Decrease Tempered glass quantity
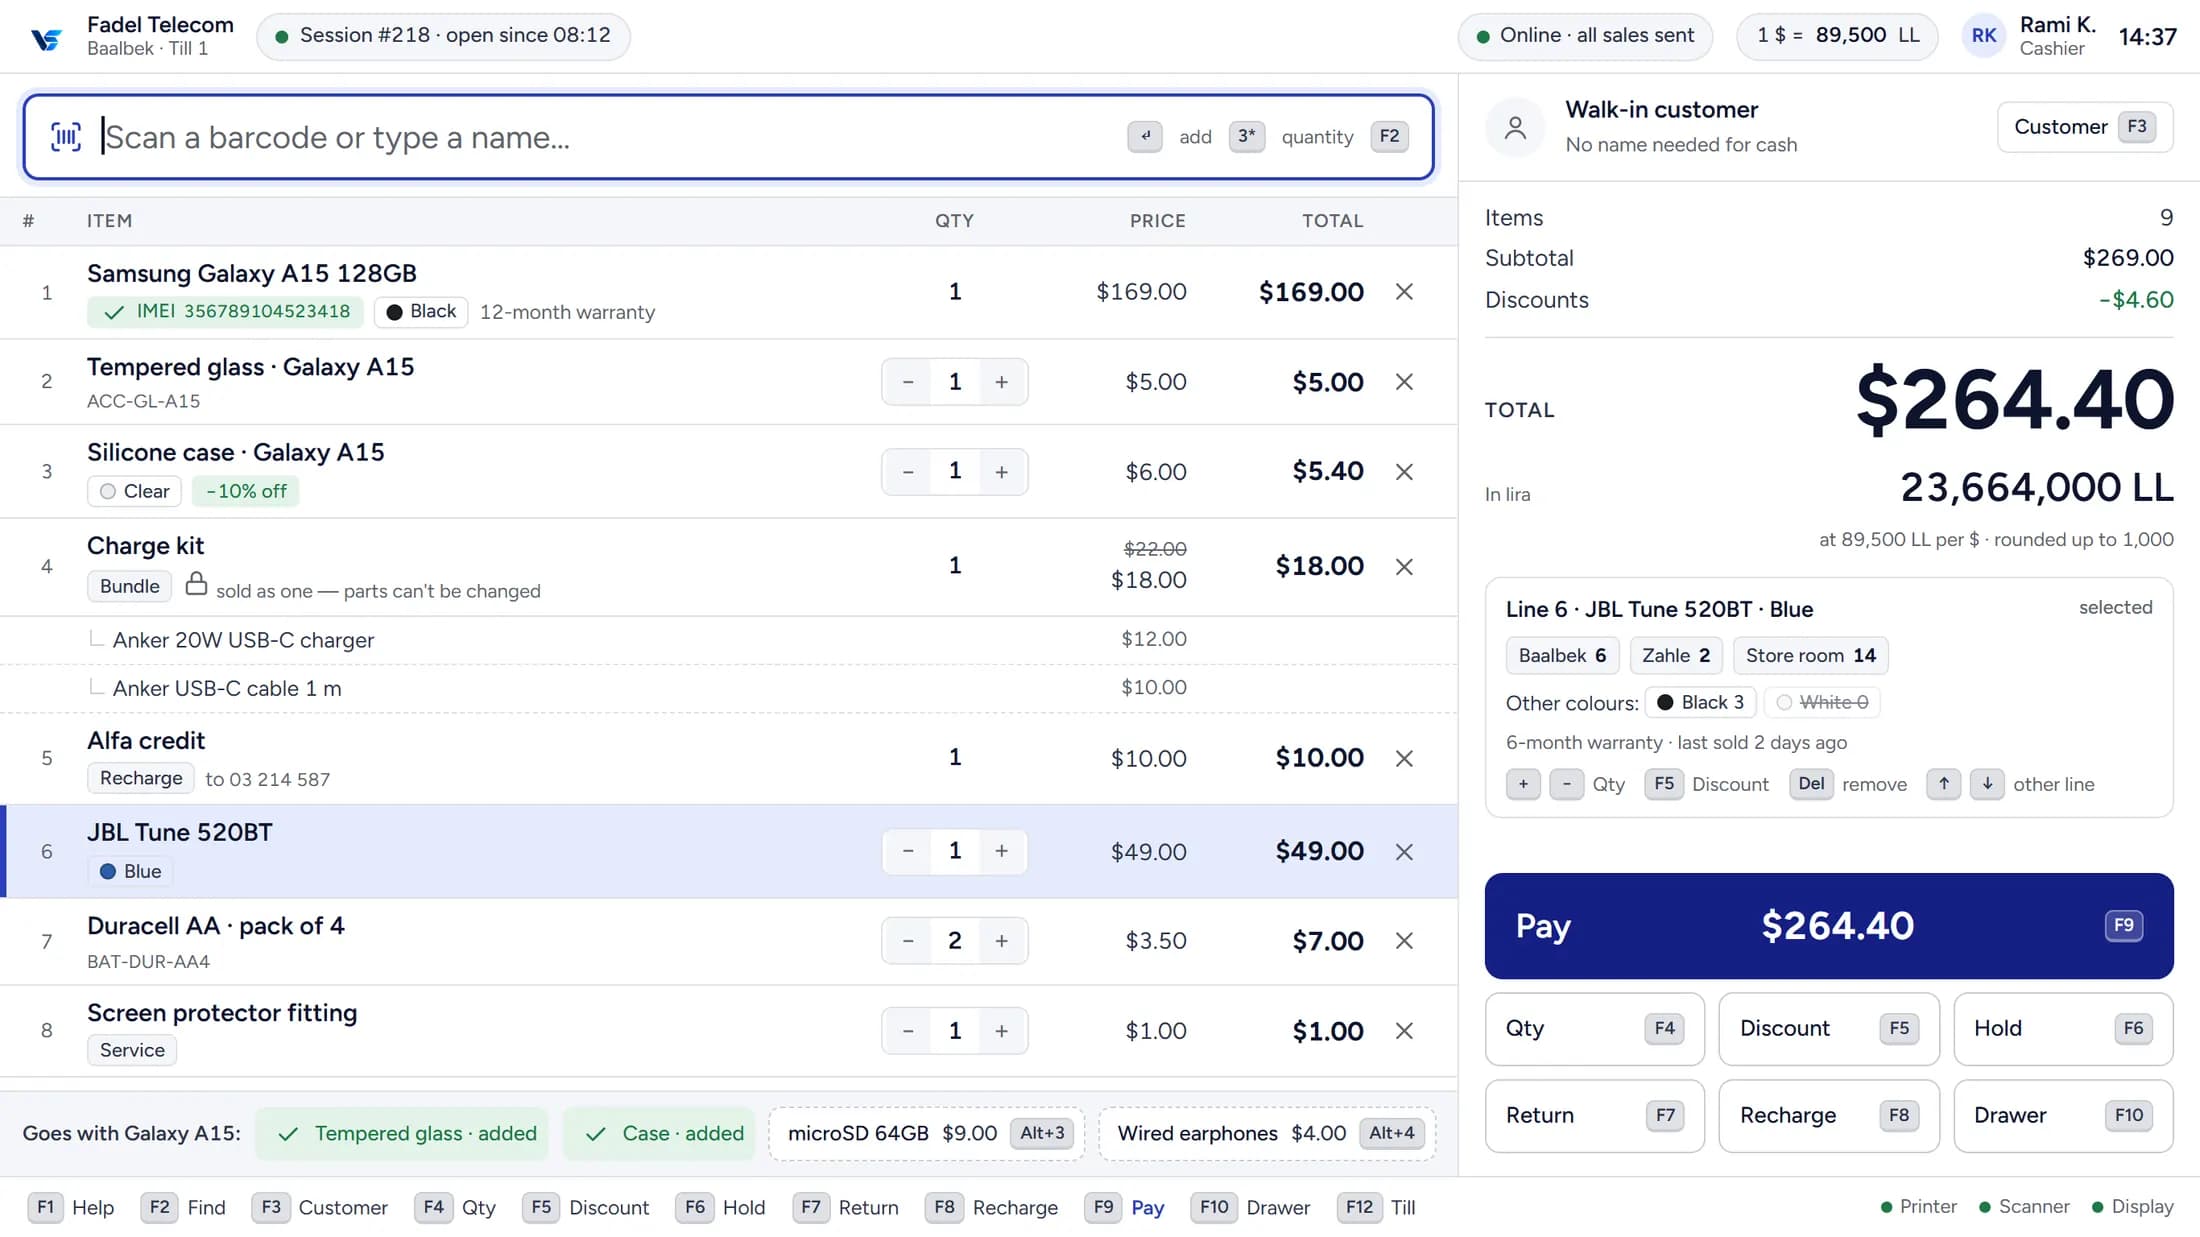This screenshot has height=1237, width=2200. [x=908, y=382]
